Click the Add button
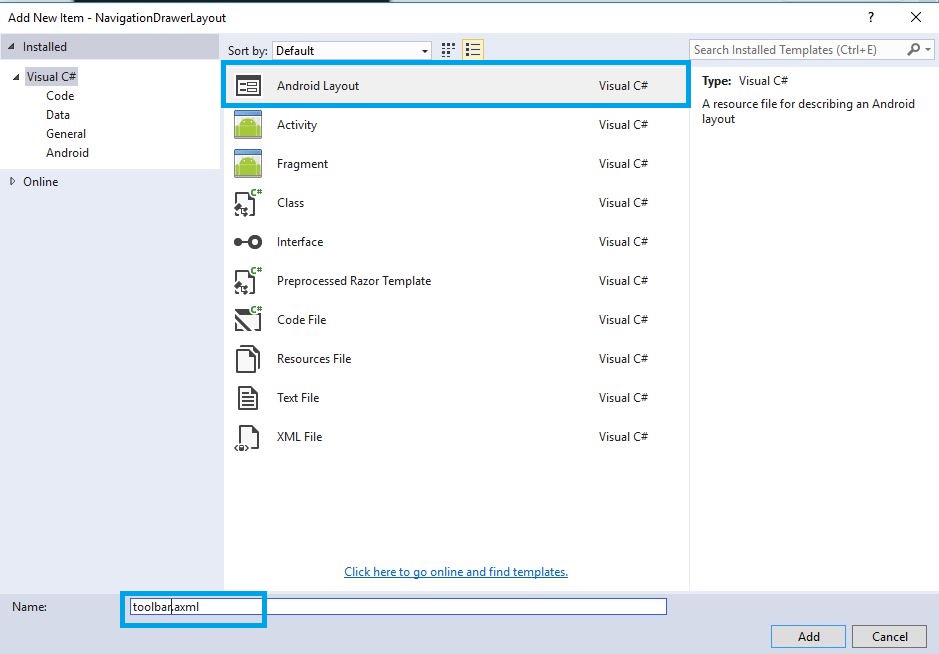 [807, 636]
